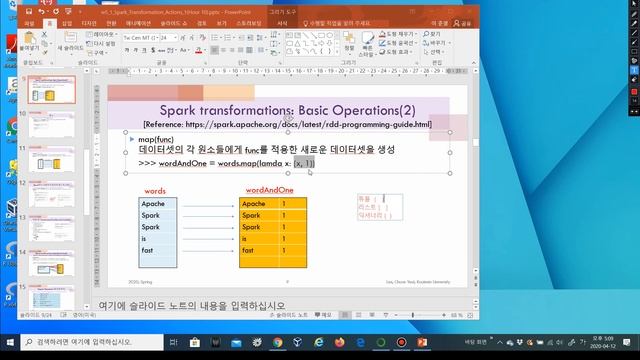Open the Section (구역) dropdown
640x360 pixels.
97,53
